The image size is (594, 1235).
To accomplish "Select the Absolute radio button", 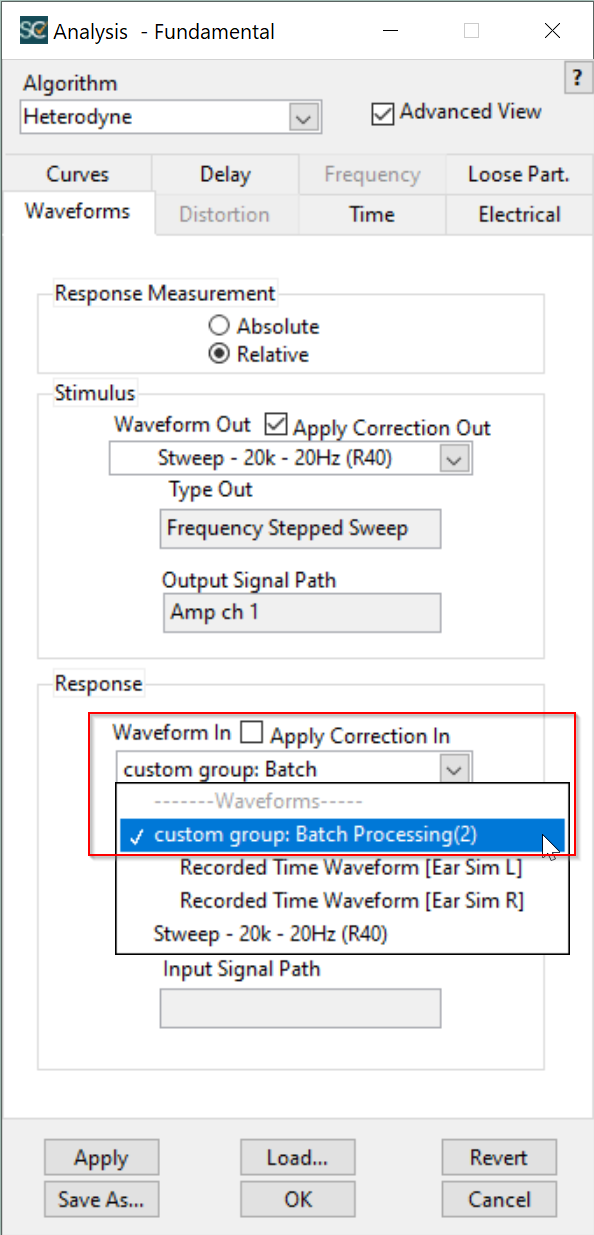I will [x=219, y=326].
